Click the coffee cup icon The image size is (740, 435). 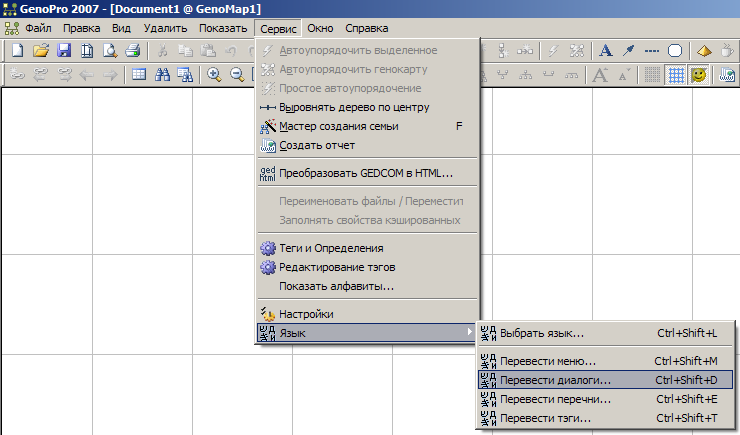coord(728,50)
